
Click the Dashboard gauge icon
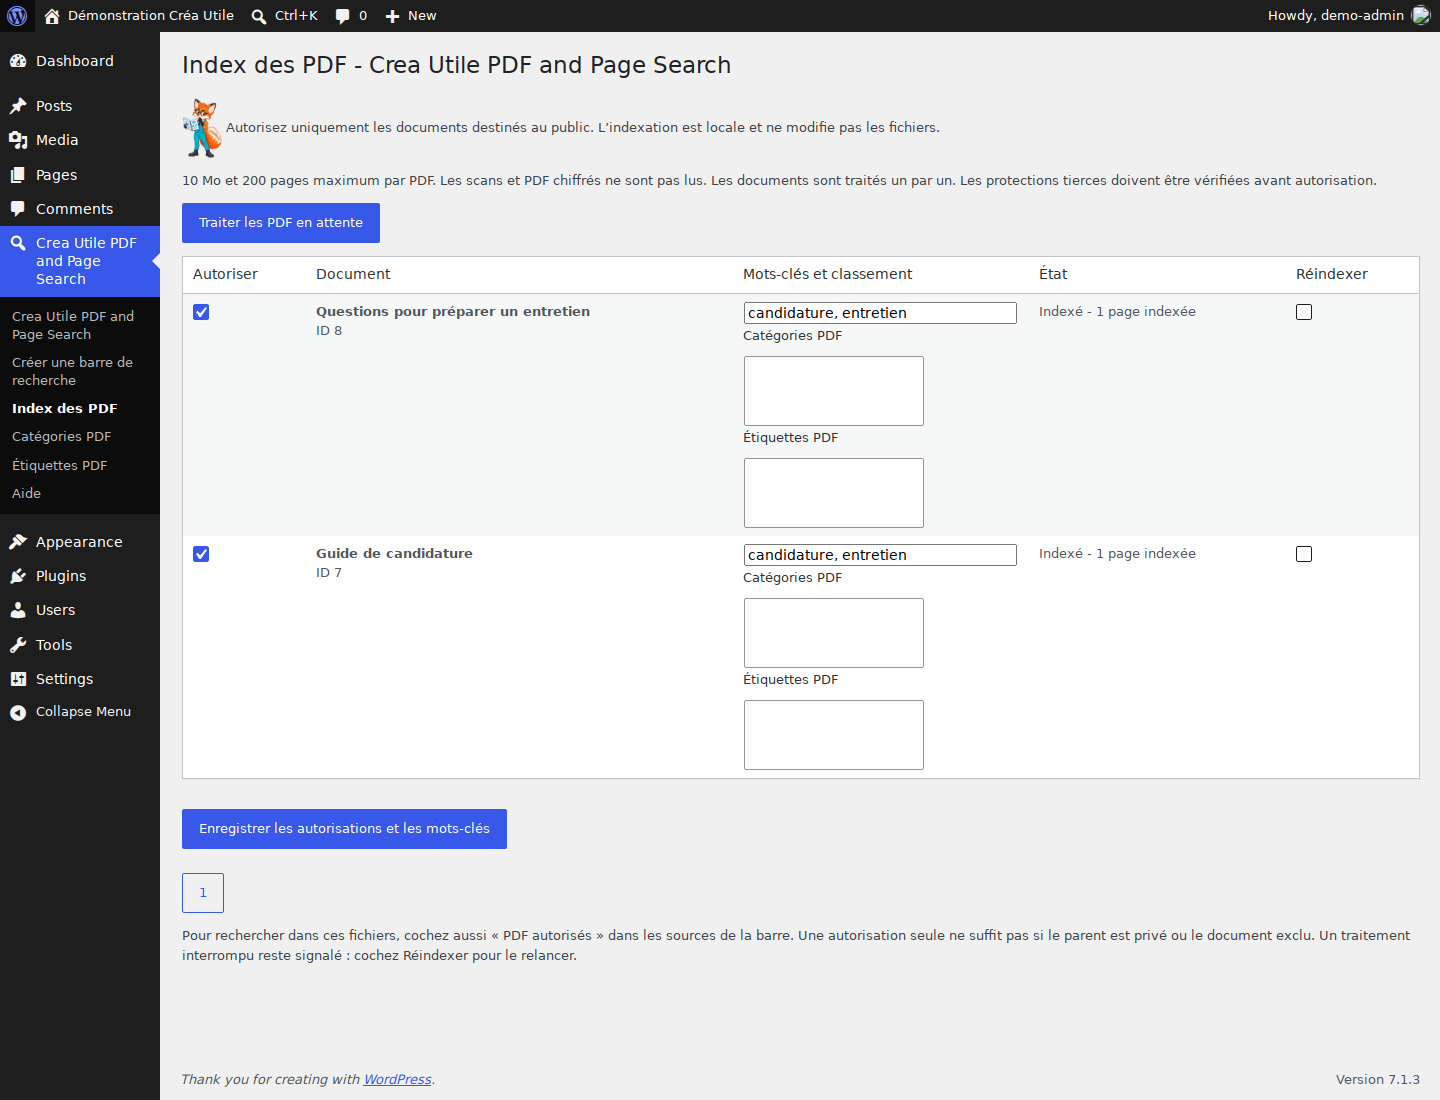point(18,61)
